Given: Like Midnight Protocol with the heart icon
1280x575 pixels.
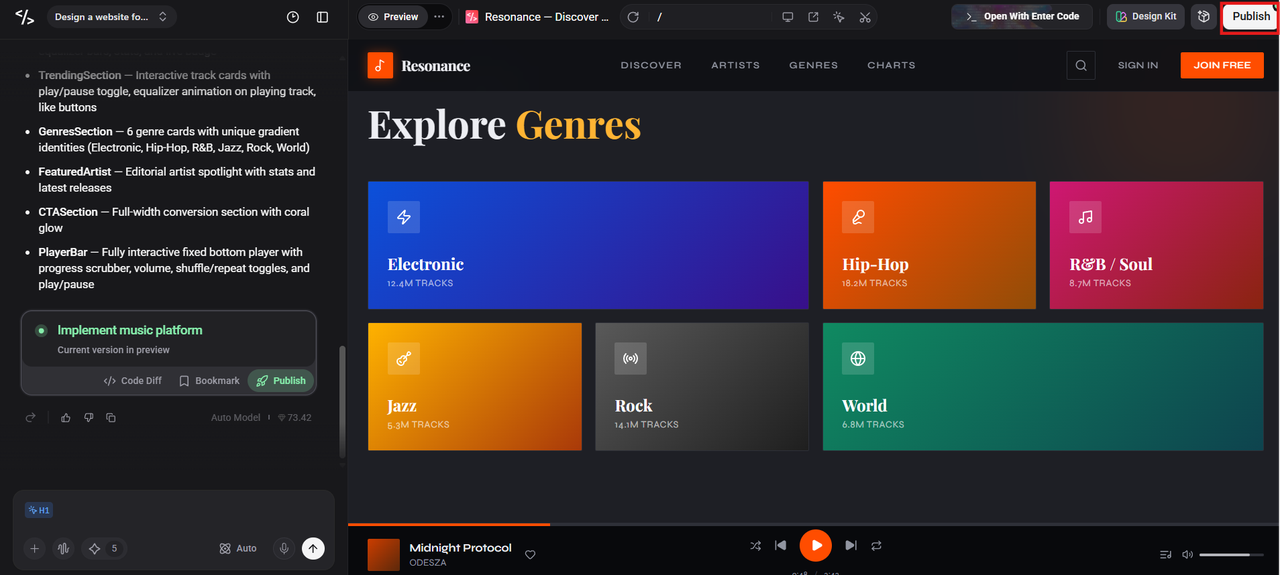Looking at the screenshot, I should 530,554.
